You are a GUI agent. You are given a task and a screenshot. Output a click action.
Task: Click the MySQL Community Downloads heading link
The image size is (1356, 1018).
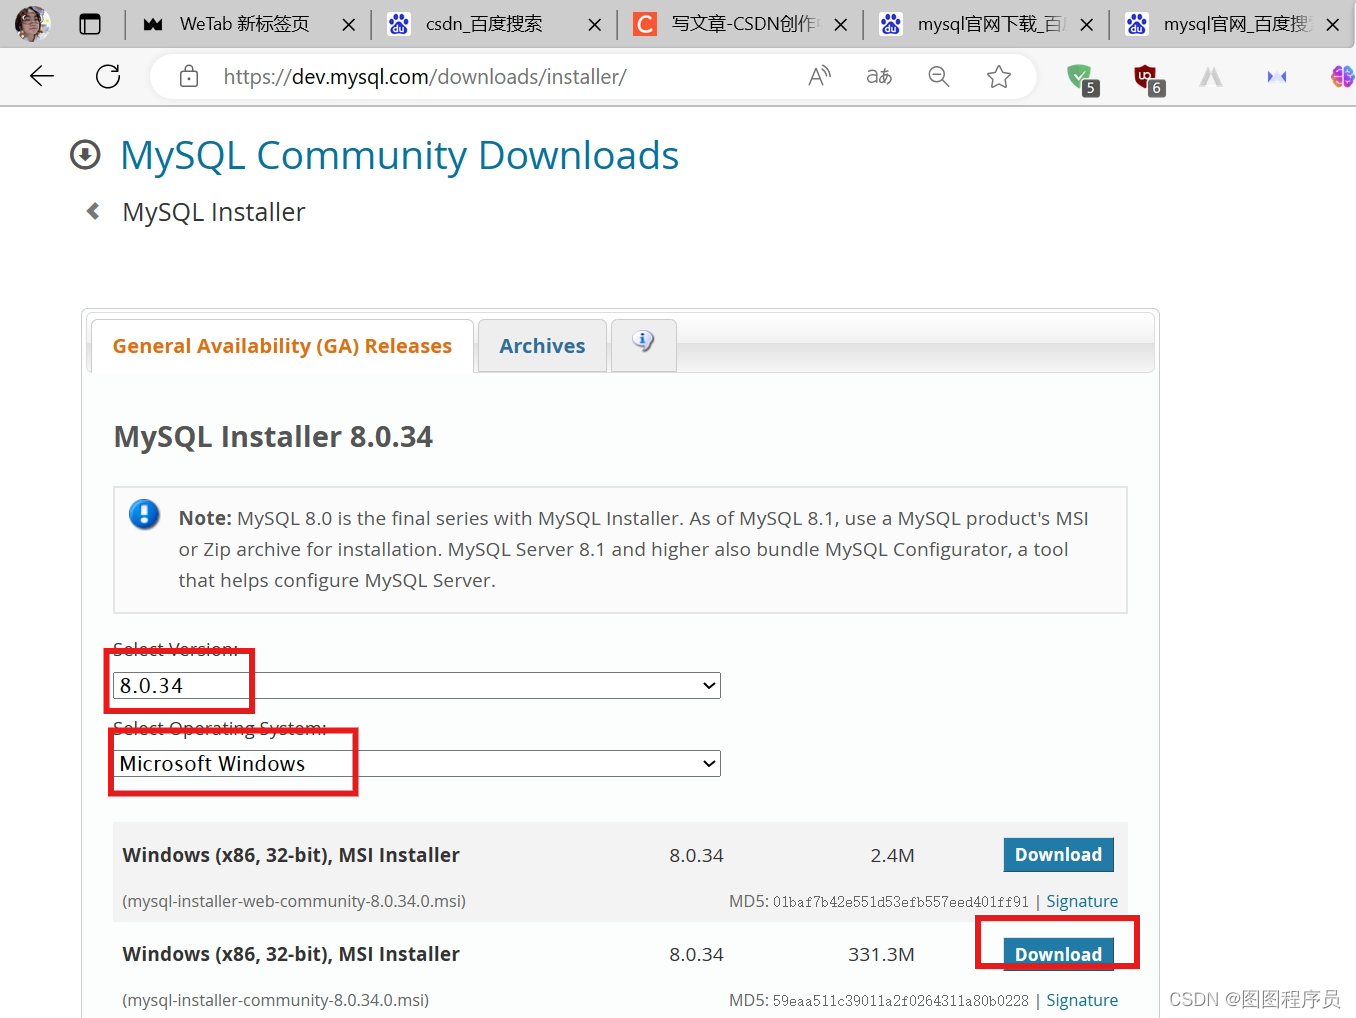(x=399, y=156)
